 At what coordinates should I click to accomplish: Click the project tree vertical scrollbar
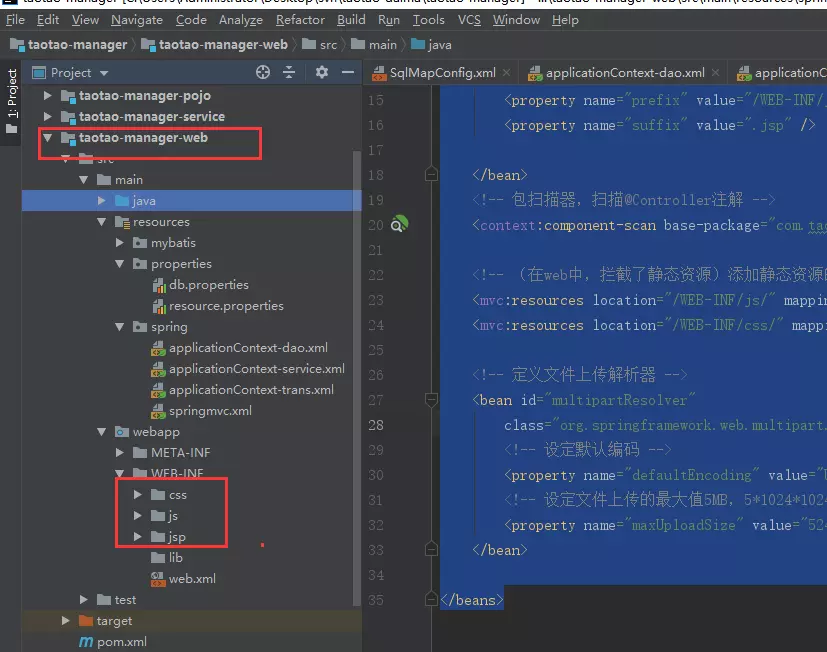click(x=357, y=377)
